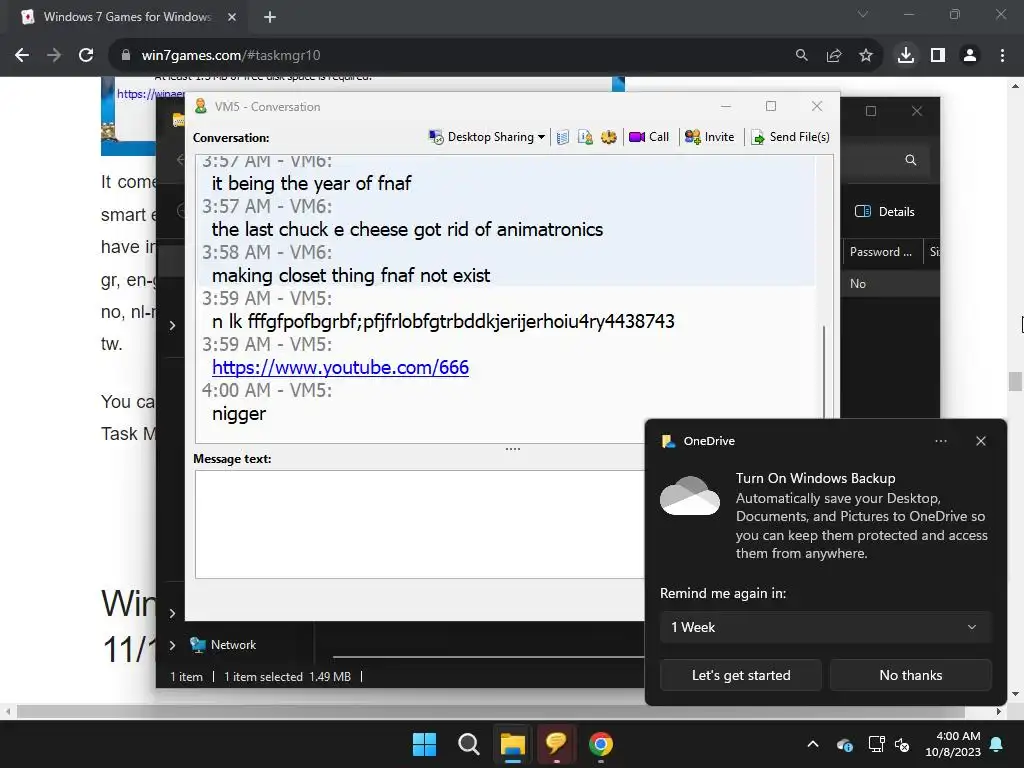Click the VM5 user icon in title bar
This screenshot has width=1024, height=768.
[x=200, y=106]
